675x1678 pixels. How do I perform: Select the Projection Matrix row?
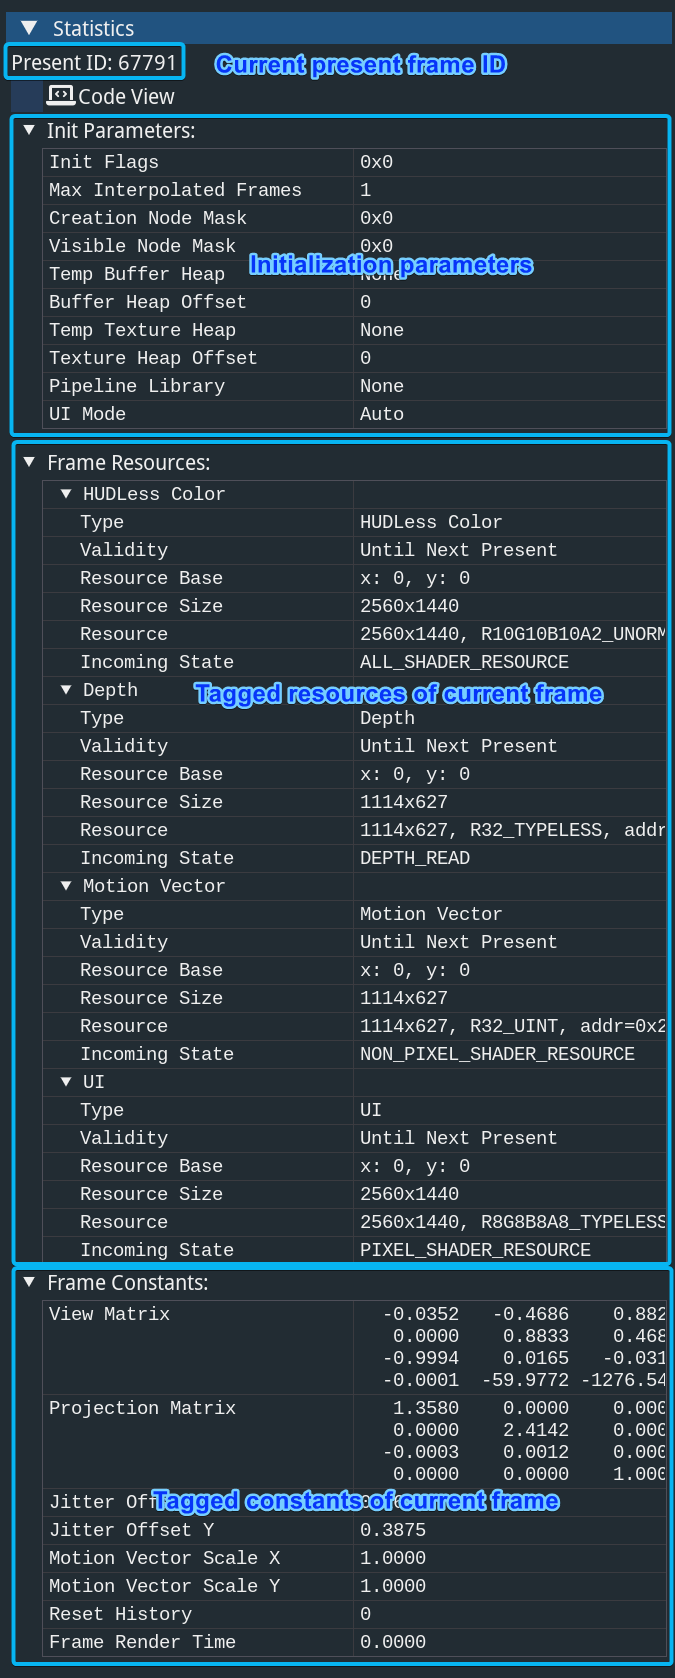tap(142, 1408)
